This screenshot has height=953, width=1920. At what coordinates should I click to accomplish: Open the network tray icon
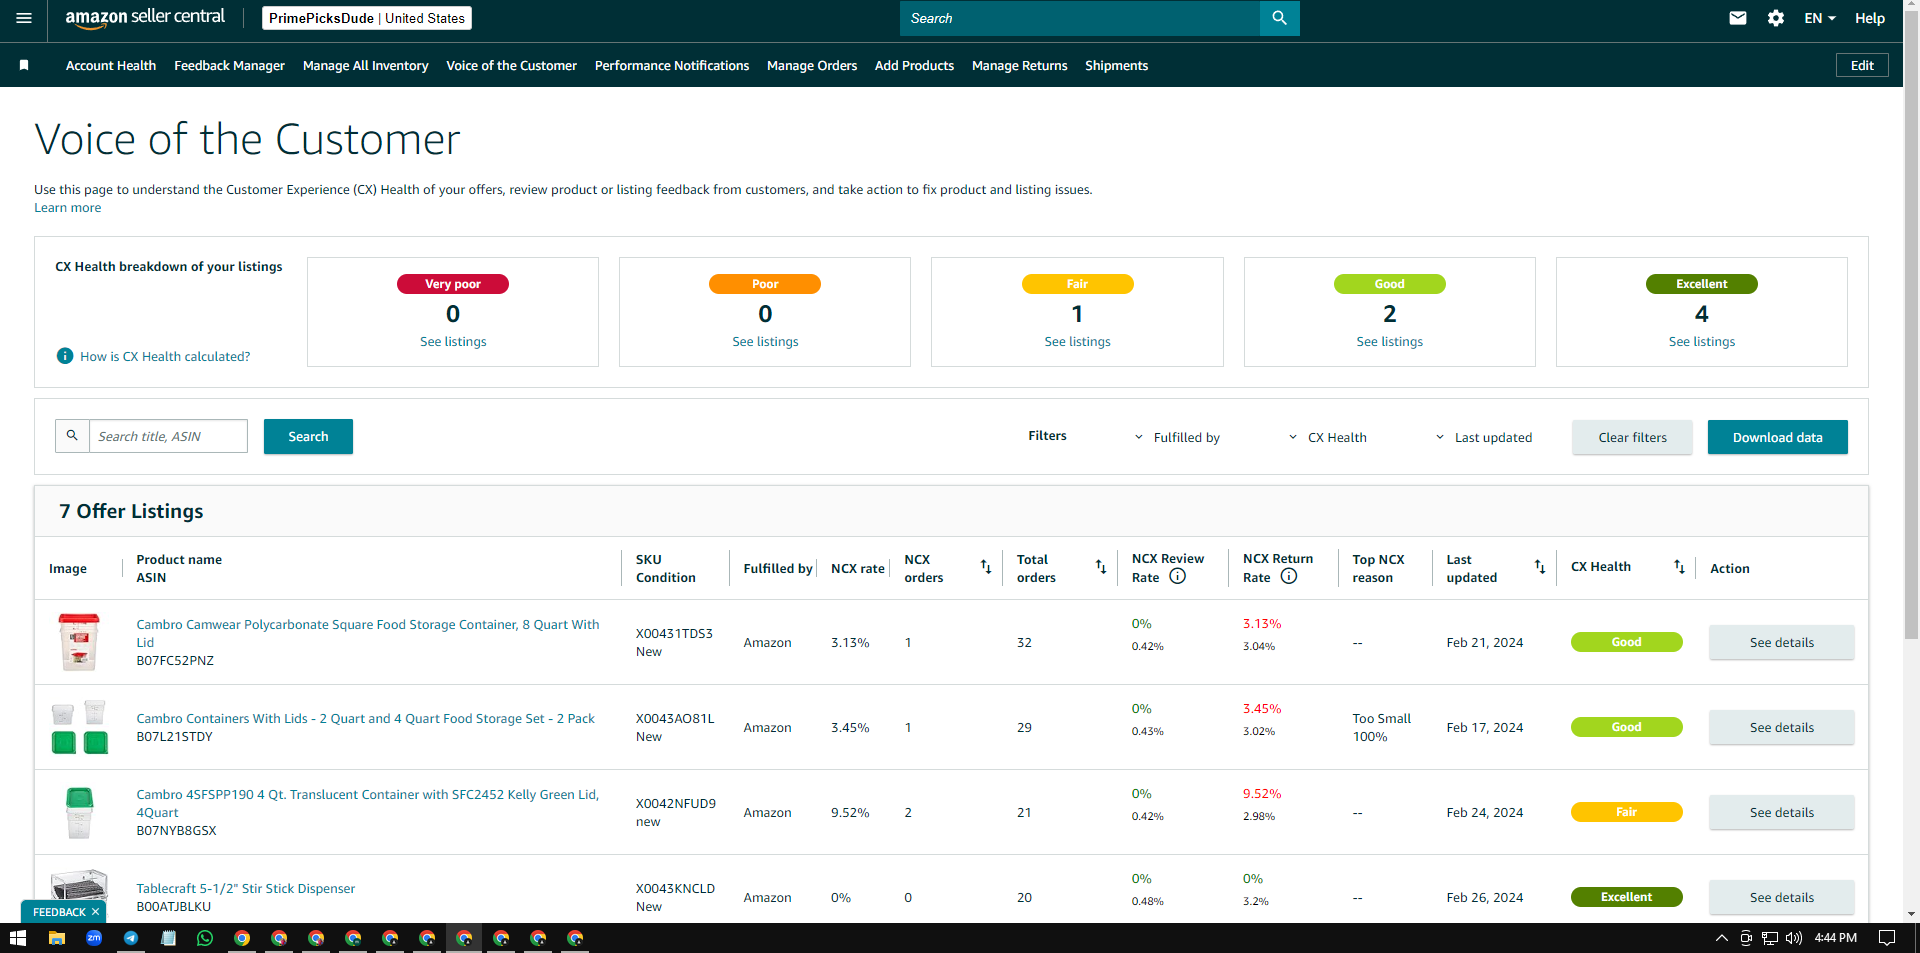1770,938
